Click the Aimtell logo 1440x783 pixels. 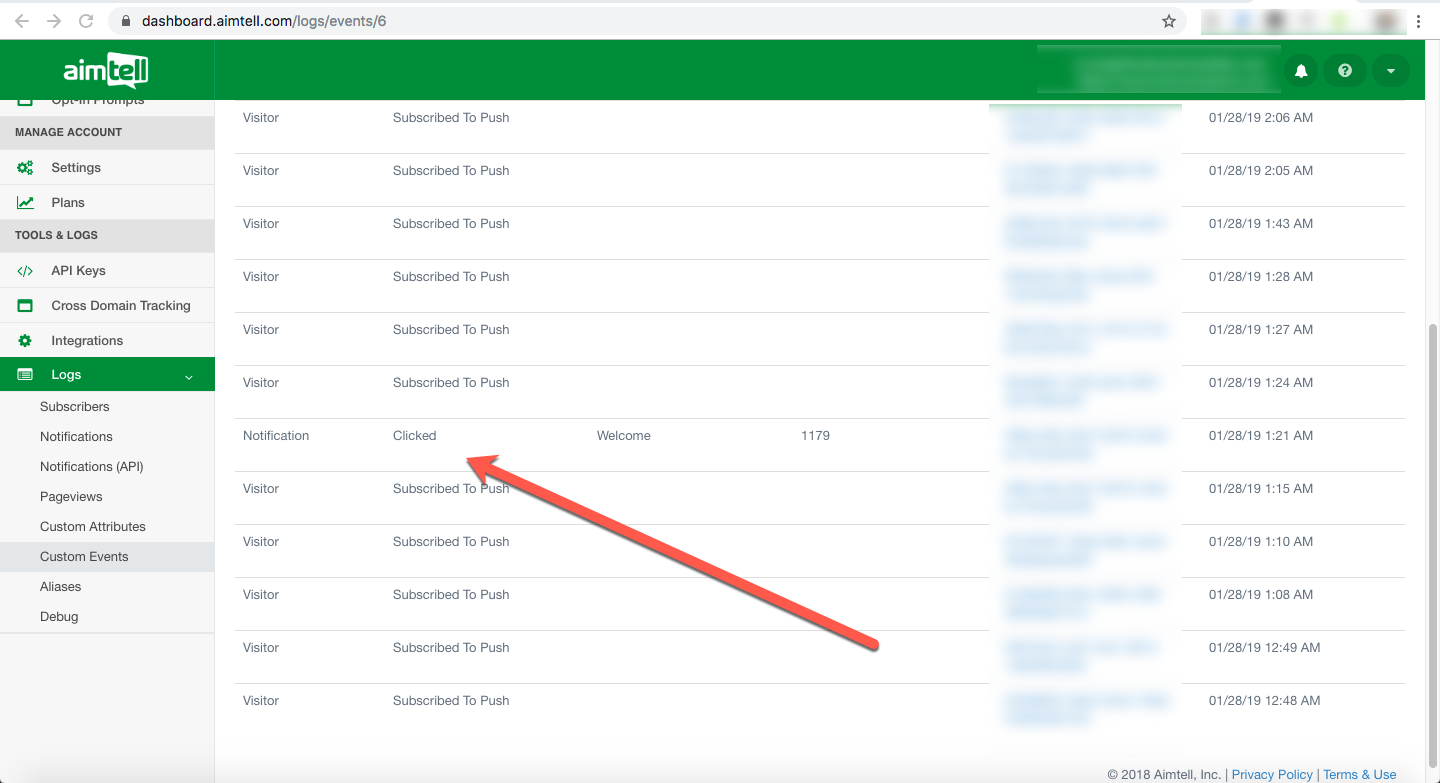coord(106,70)
